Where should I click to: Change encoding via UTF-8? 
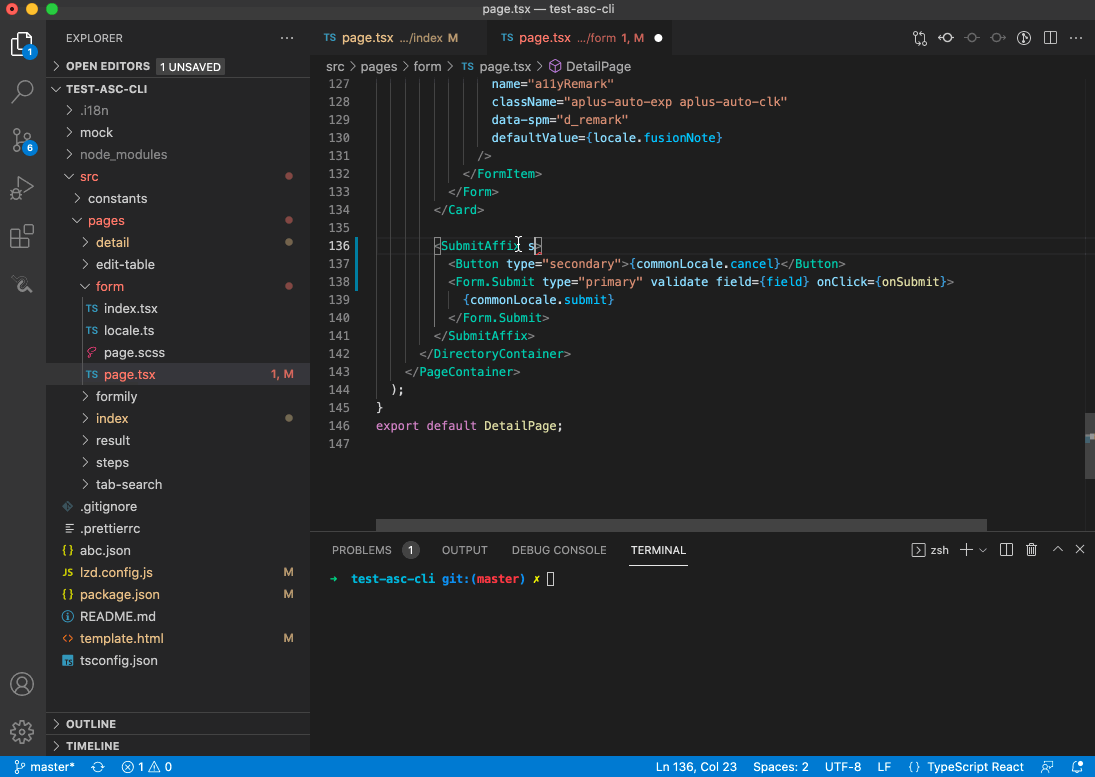coord(843,767)
